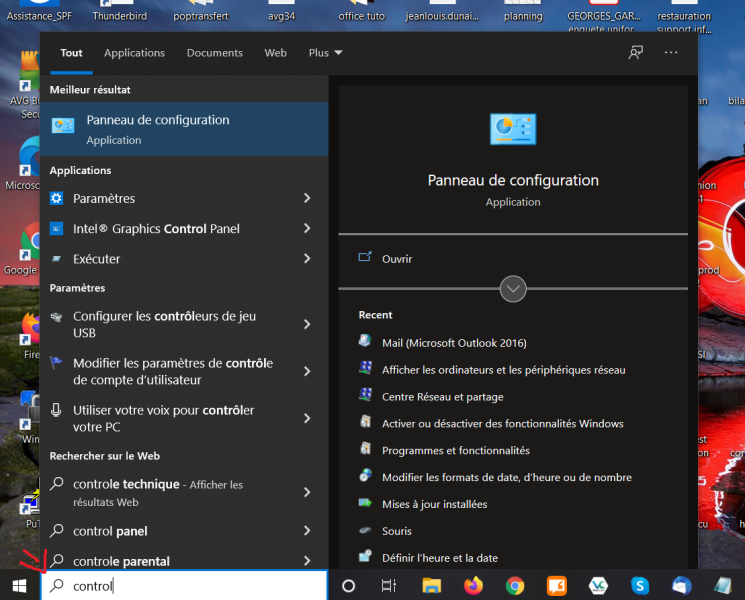Image resolution: width=745 pixels, height=600 pixels.
Task: Click the game controller icon for USB settings
Action: pyautogui.click(x=57, y=317)
